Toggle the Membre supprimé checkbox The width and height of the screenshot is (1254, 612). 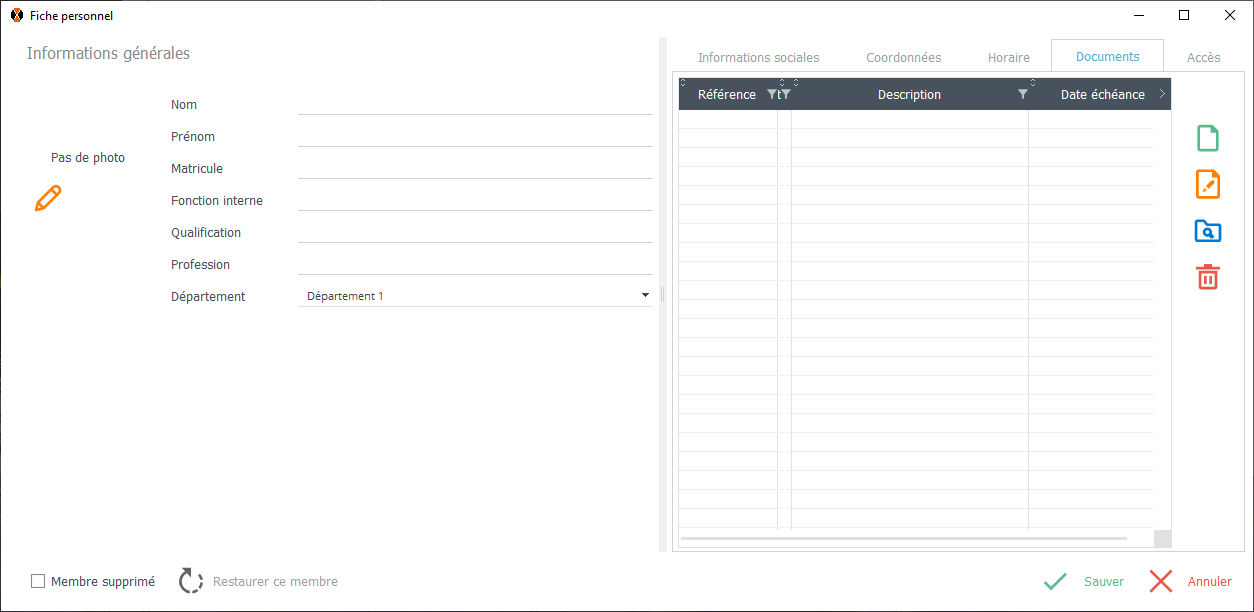(x=38, y=581)
